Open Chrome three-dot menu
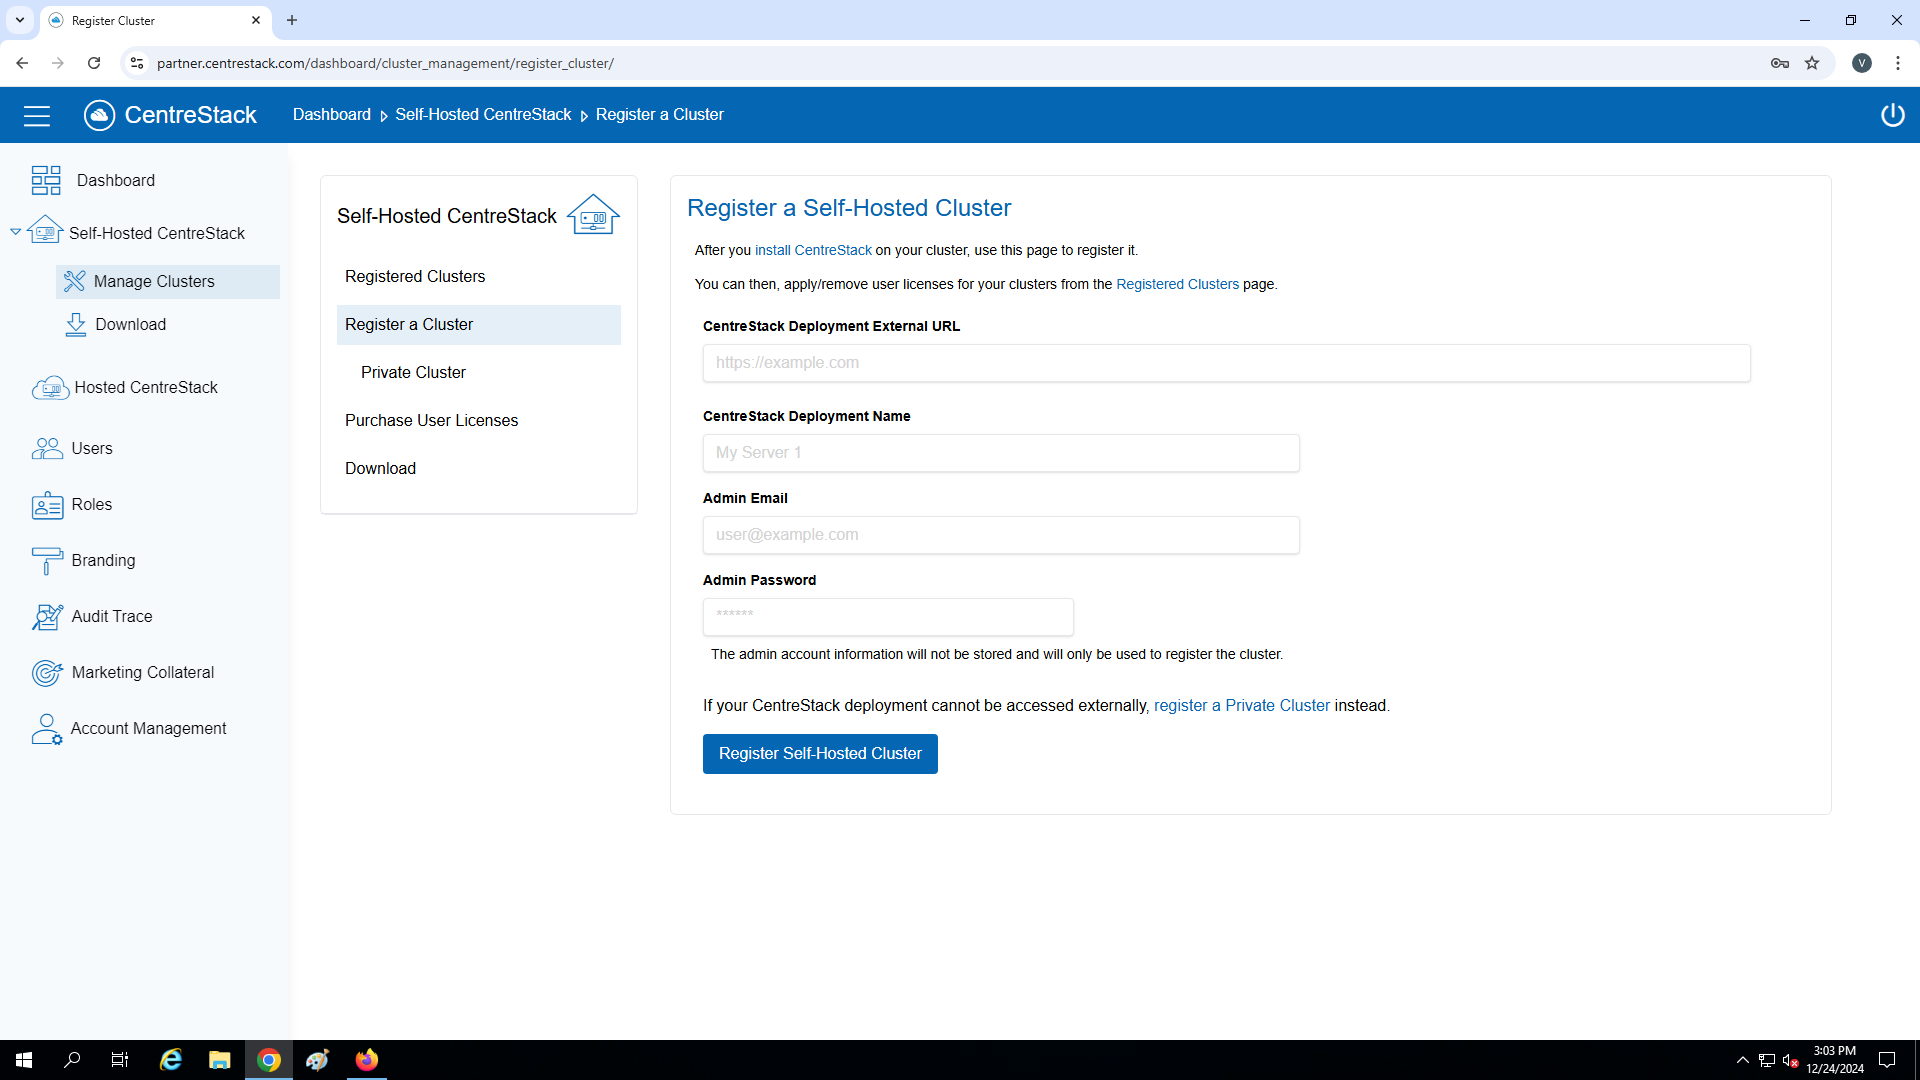The width and height of the screenshot is (1920, 1080). [1898, 63]
